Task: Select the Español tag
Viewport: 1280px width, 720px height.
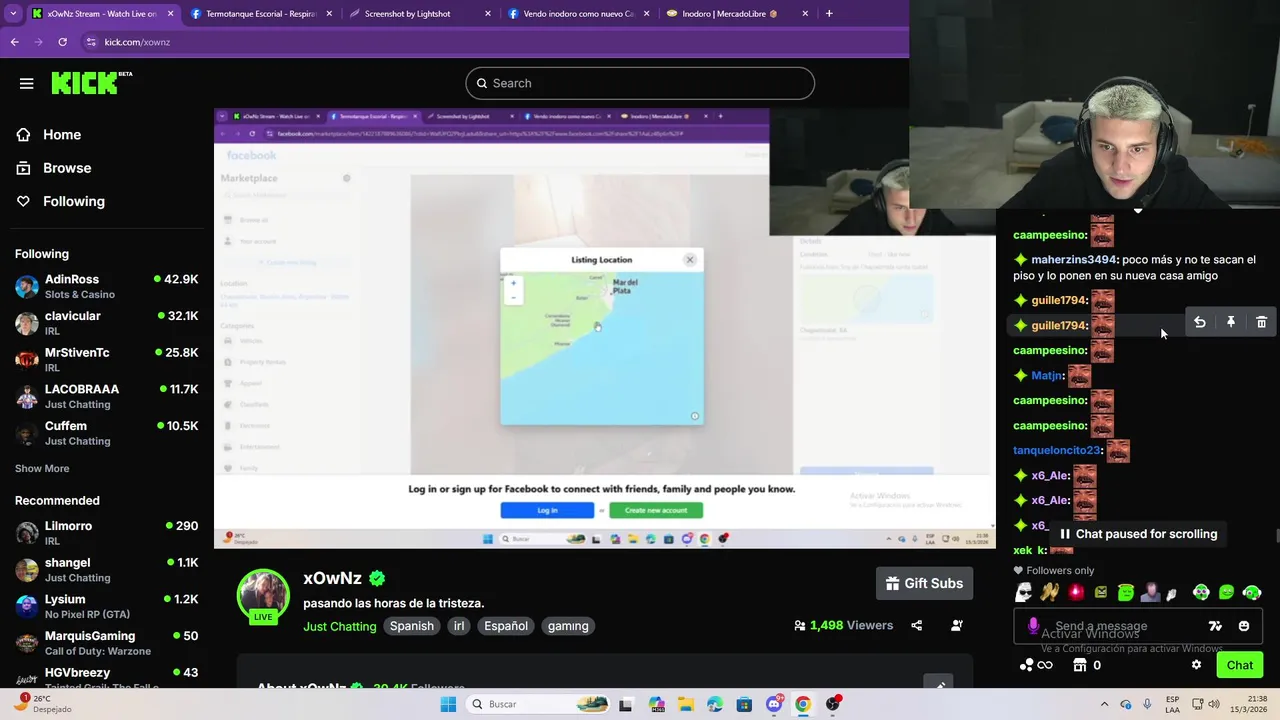Action: (x=506, y=626)
